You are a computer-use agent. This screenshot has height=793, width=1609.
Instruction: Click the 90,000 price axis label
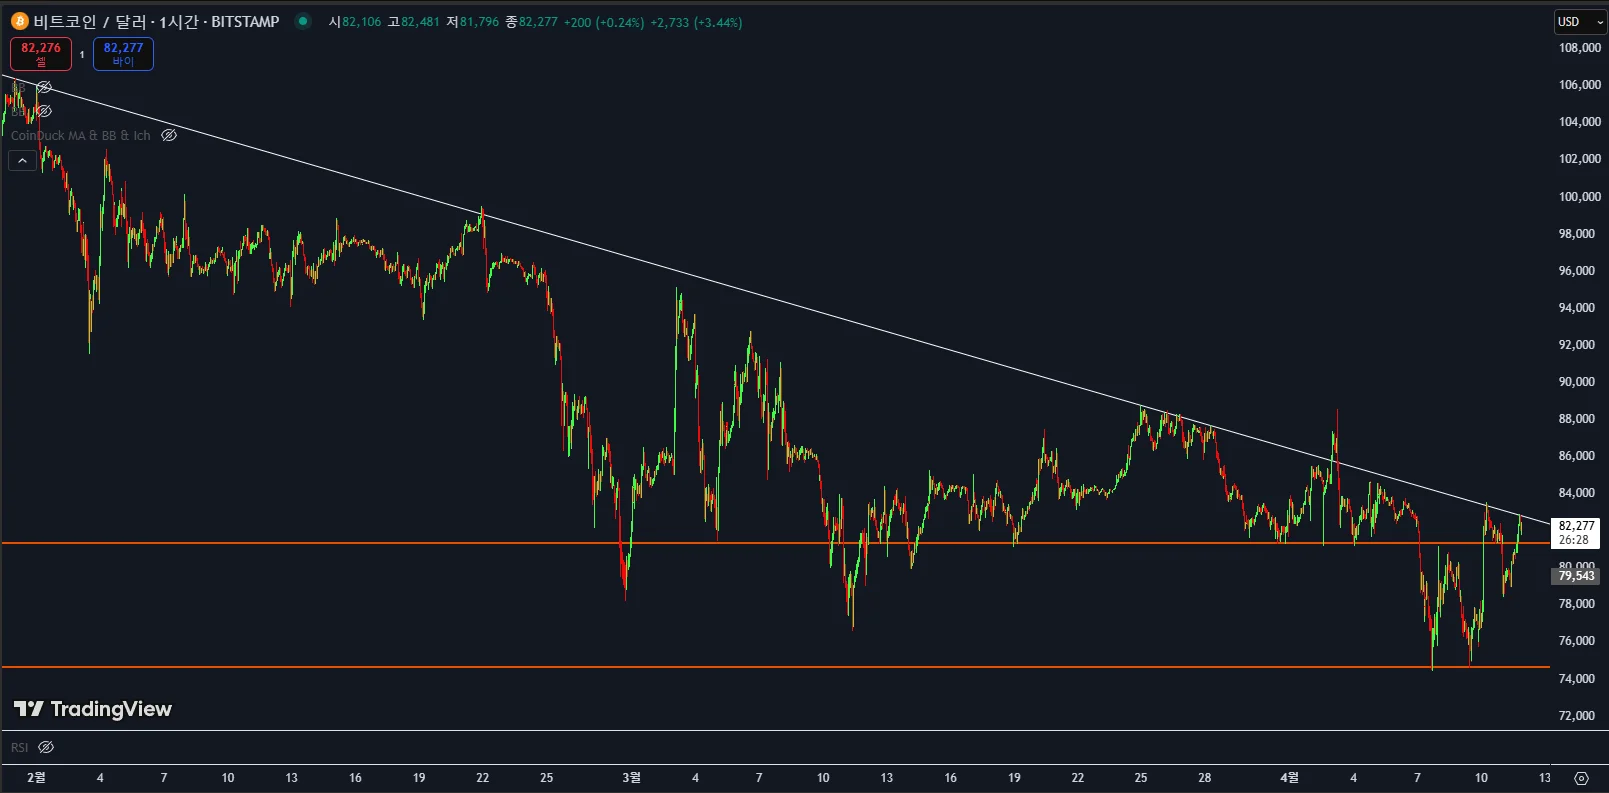1576,382
